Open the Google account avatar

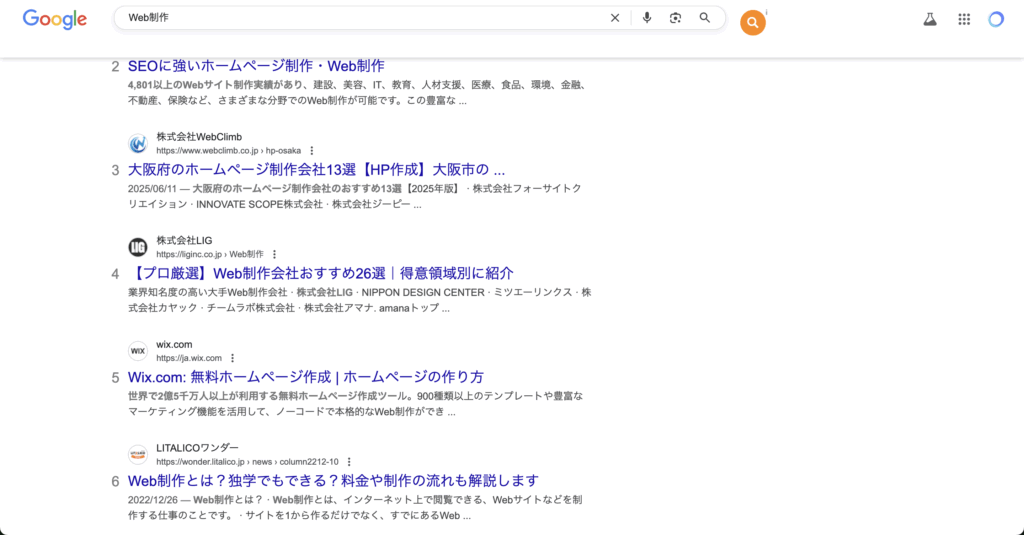click(996, 20)
